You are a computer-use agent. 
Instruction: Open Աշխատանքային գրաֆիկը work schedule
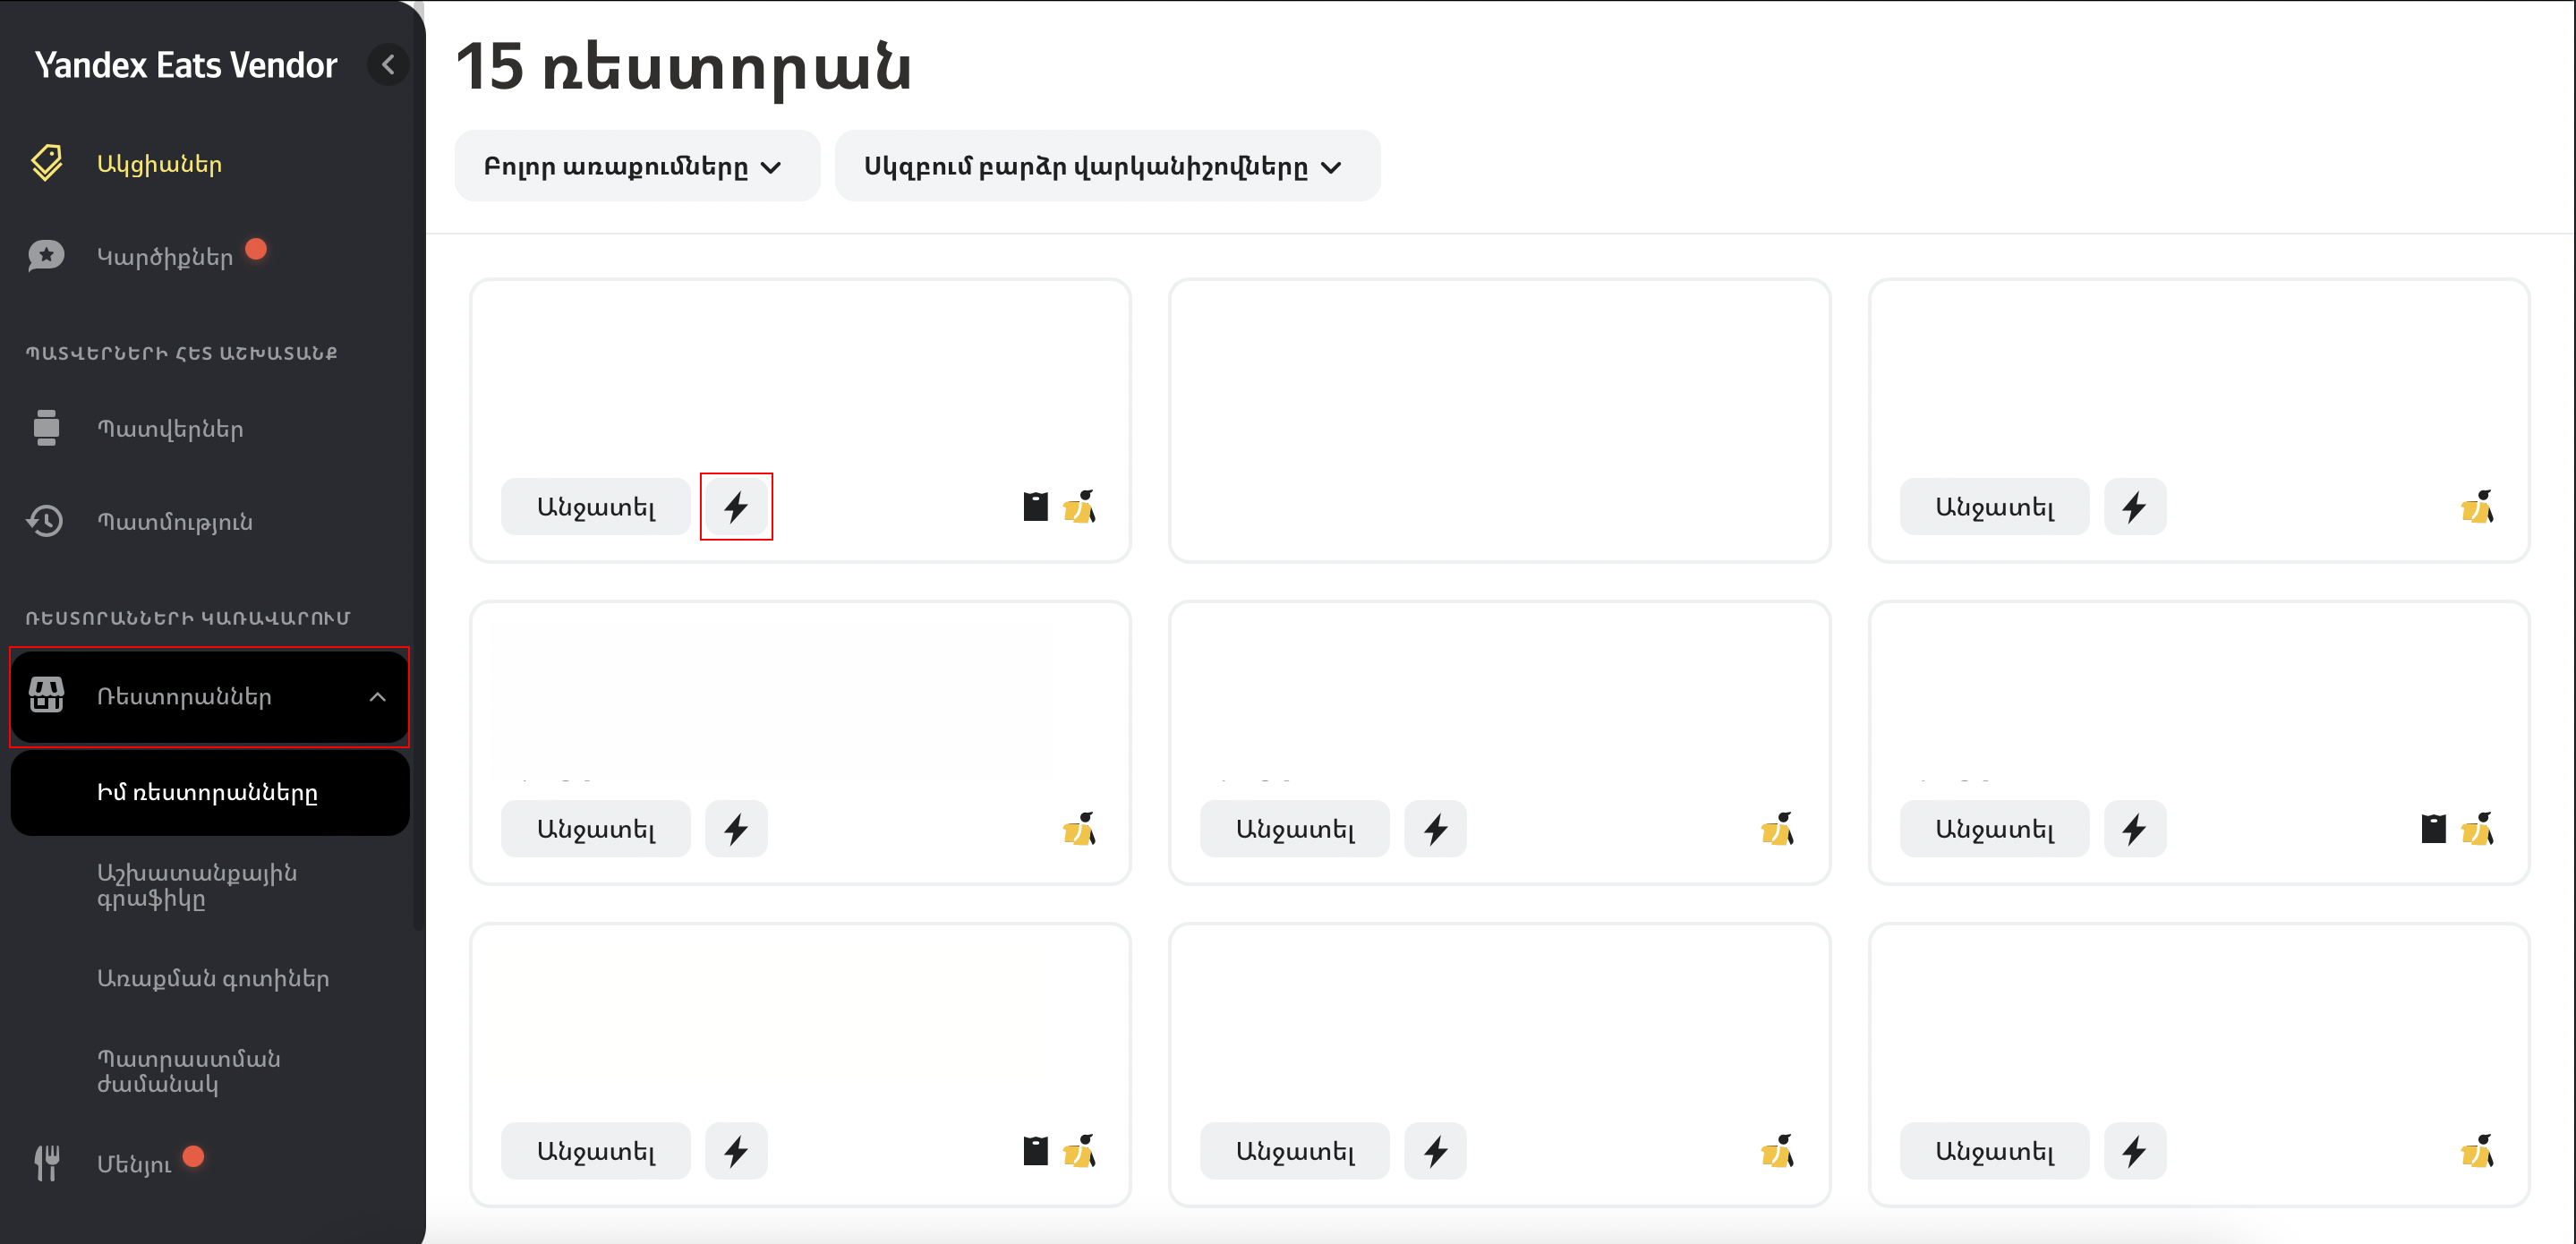coord(196,885)
